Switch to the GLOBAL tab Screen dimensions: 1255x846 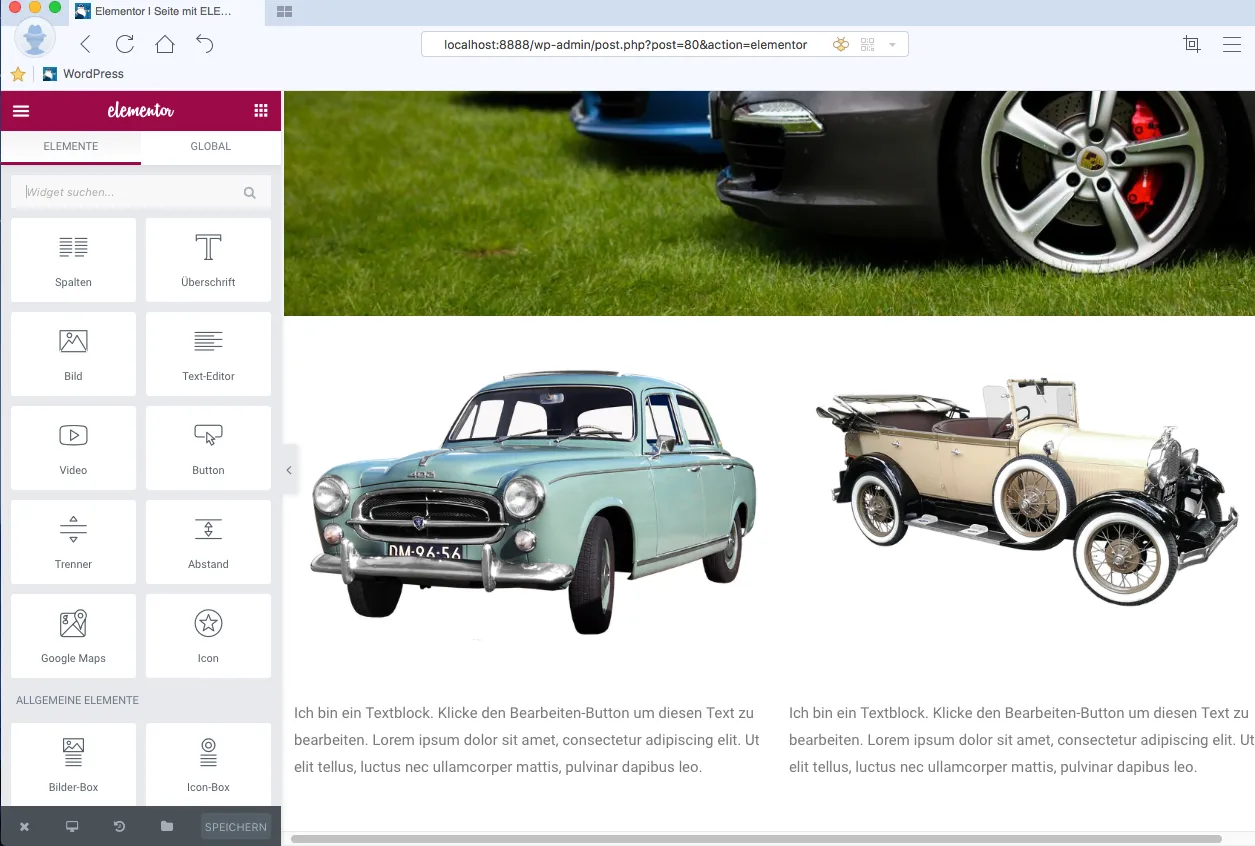tap(211, 147)
